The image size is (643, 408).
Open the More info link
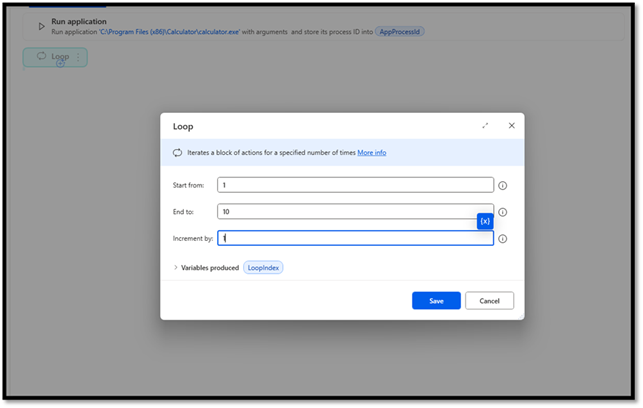pos(372,152)
